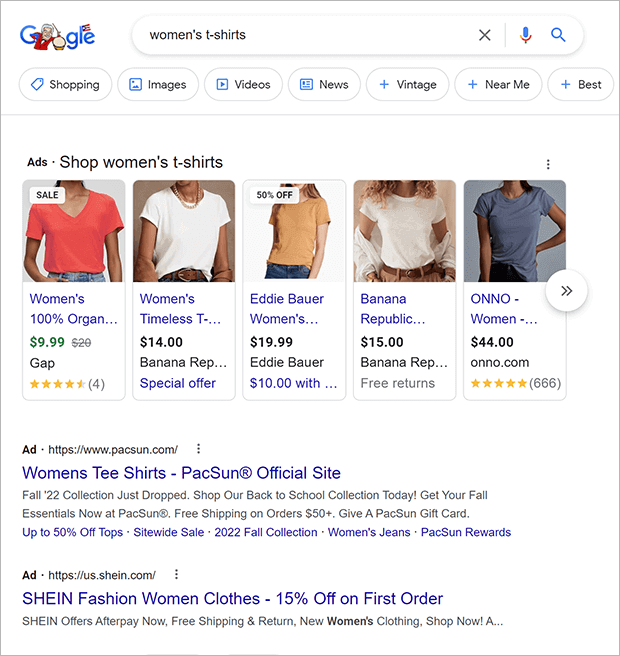Screen dimensions: 620x656
Task: Click the https://www.pacsun.com/ URL text
Action: (x=113, y=450)
